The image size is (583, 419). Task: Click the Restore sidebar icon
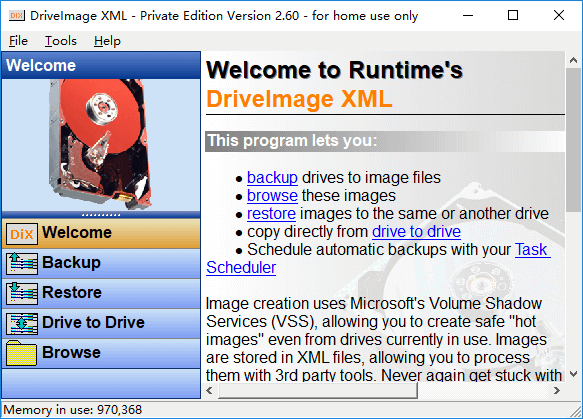pyautogui.click(x=22, y=293)
